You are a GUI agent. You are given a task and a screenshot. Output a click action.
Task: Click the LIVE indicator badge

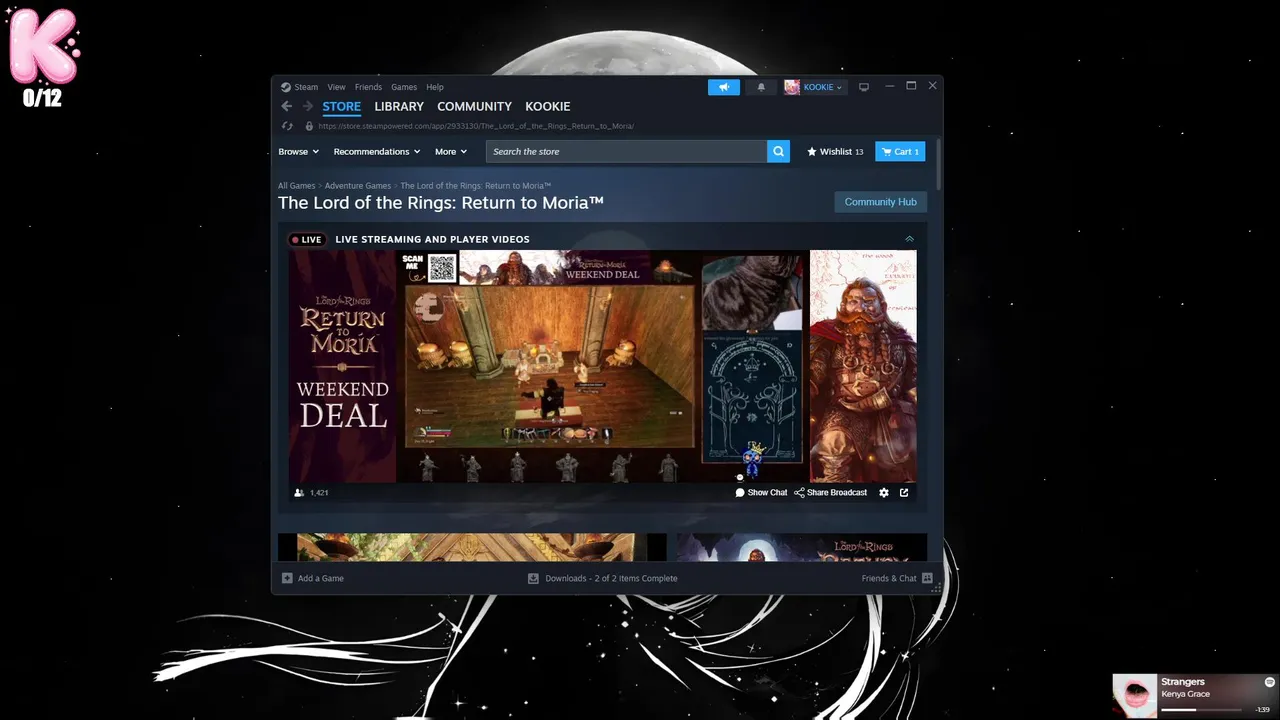coord(306,239)
